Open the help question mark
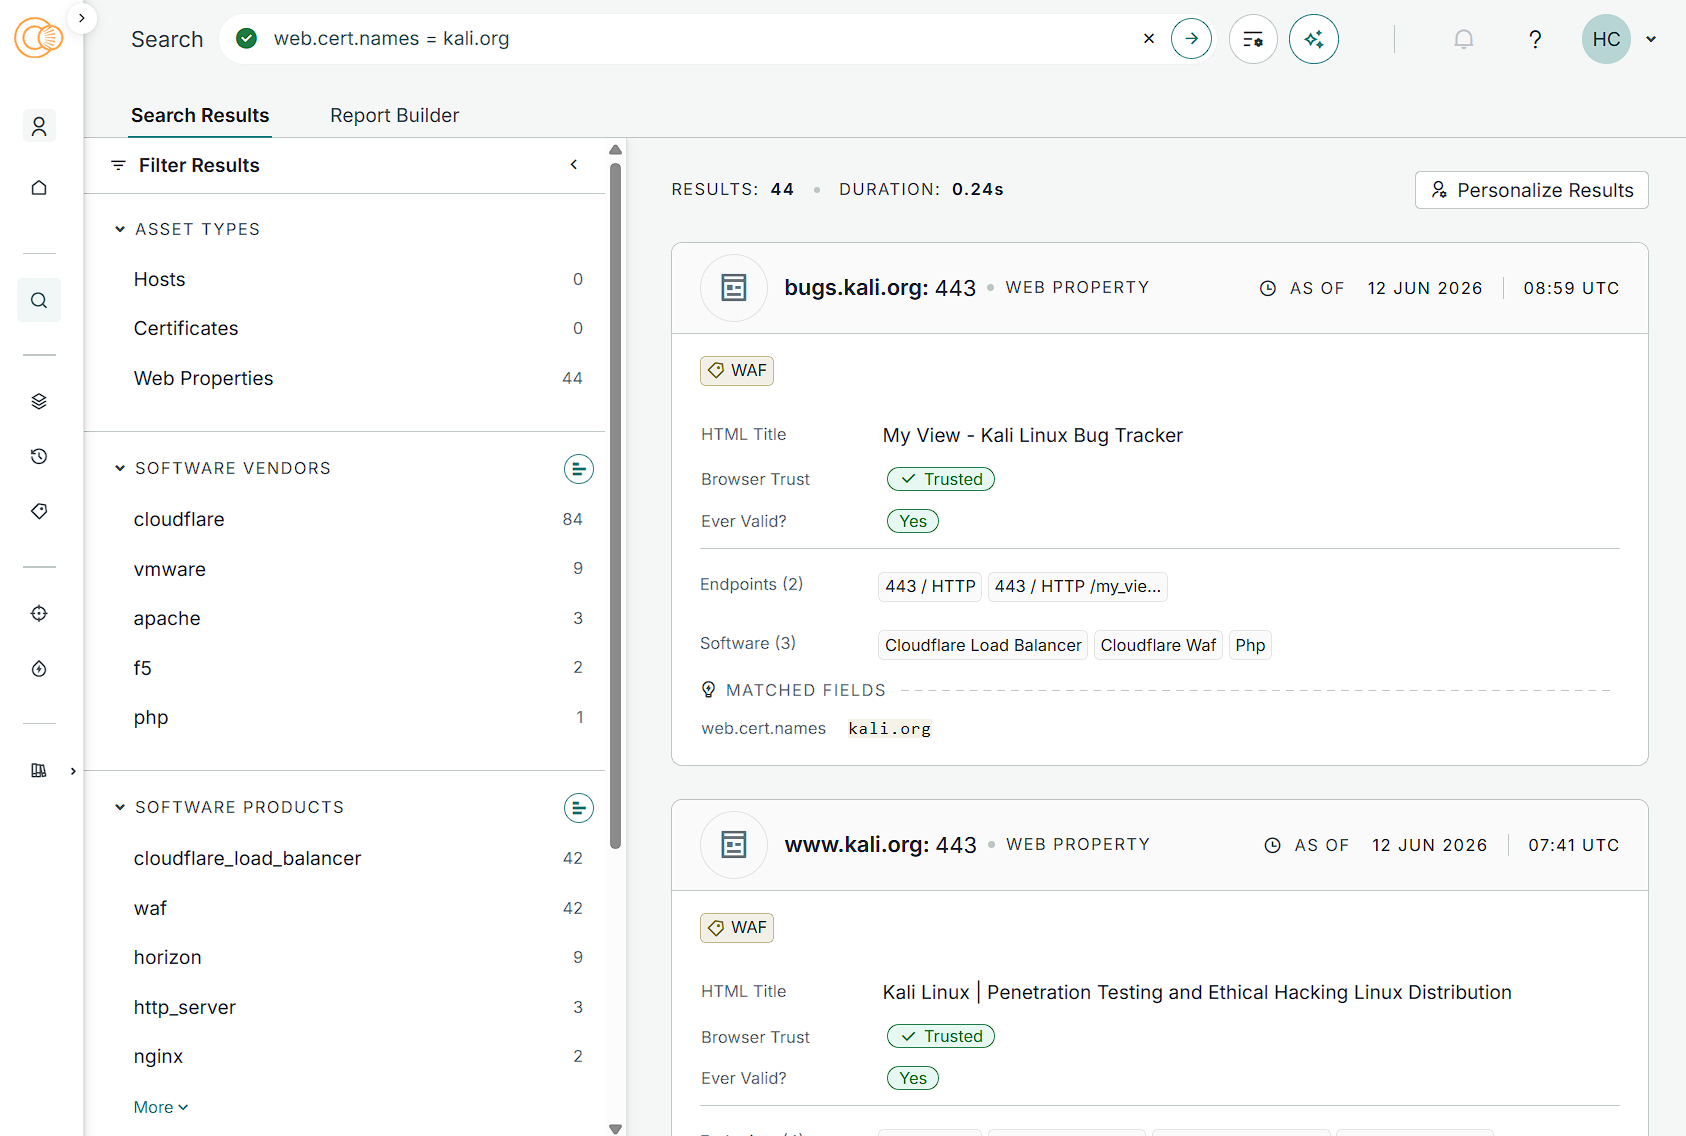This screenshot has width=1686, height=1136. 1535,39
